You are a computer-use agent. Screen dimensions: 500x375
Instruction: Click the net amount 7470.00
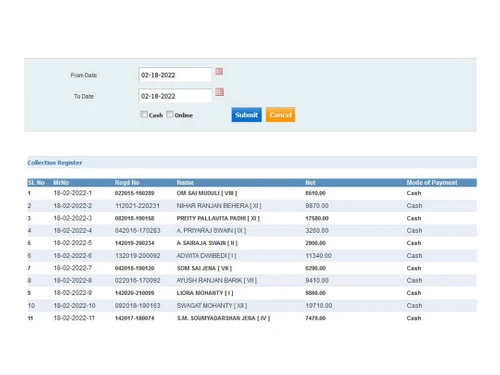[315, 318]
